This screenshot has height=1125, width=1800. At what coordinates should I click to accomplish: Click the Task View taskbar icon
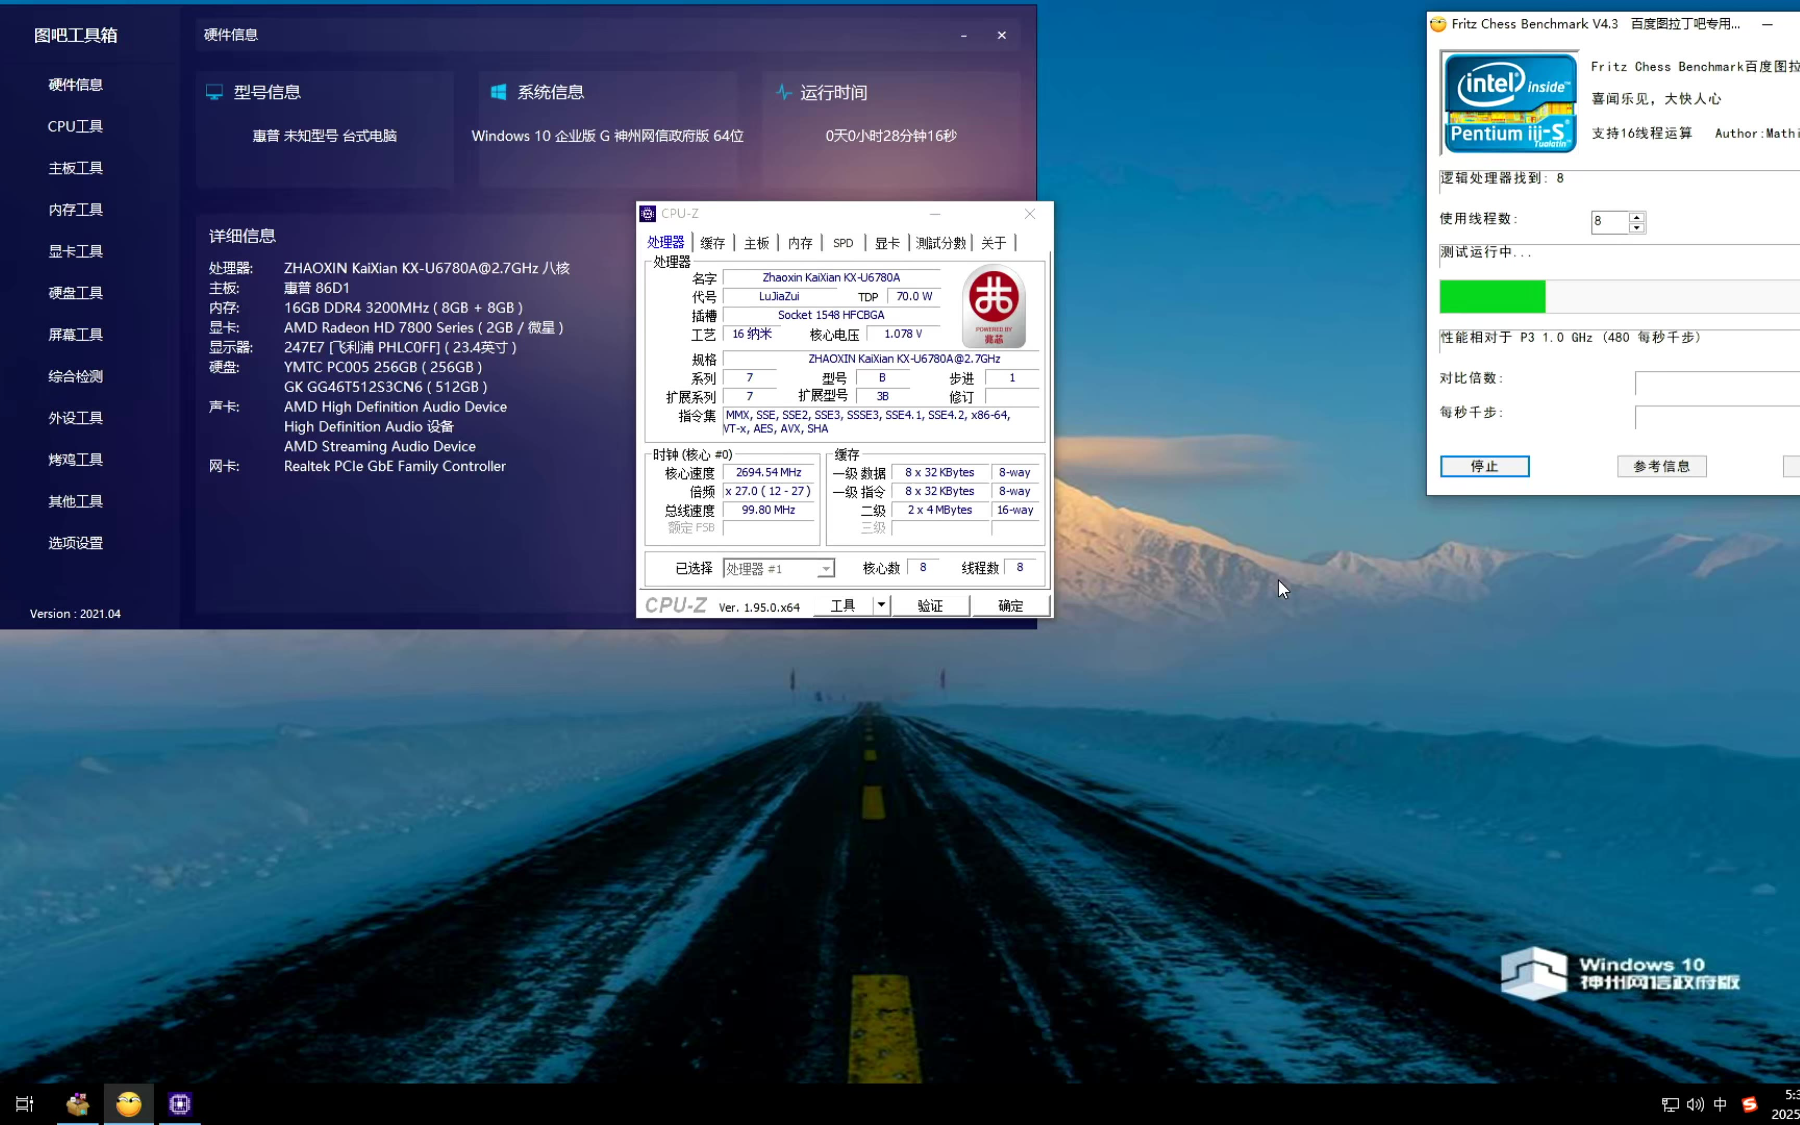click(x=24, y=1104)
